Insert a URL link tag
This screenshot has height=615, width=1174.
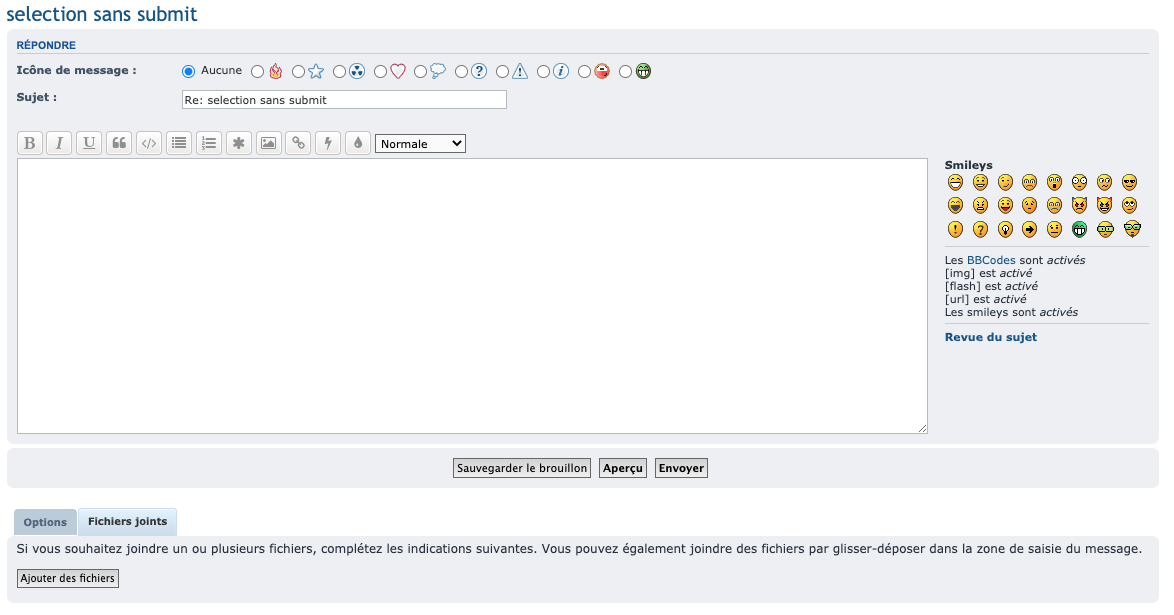[x=298, y=143]
